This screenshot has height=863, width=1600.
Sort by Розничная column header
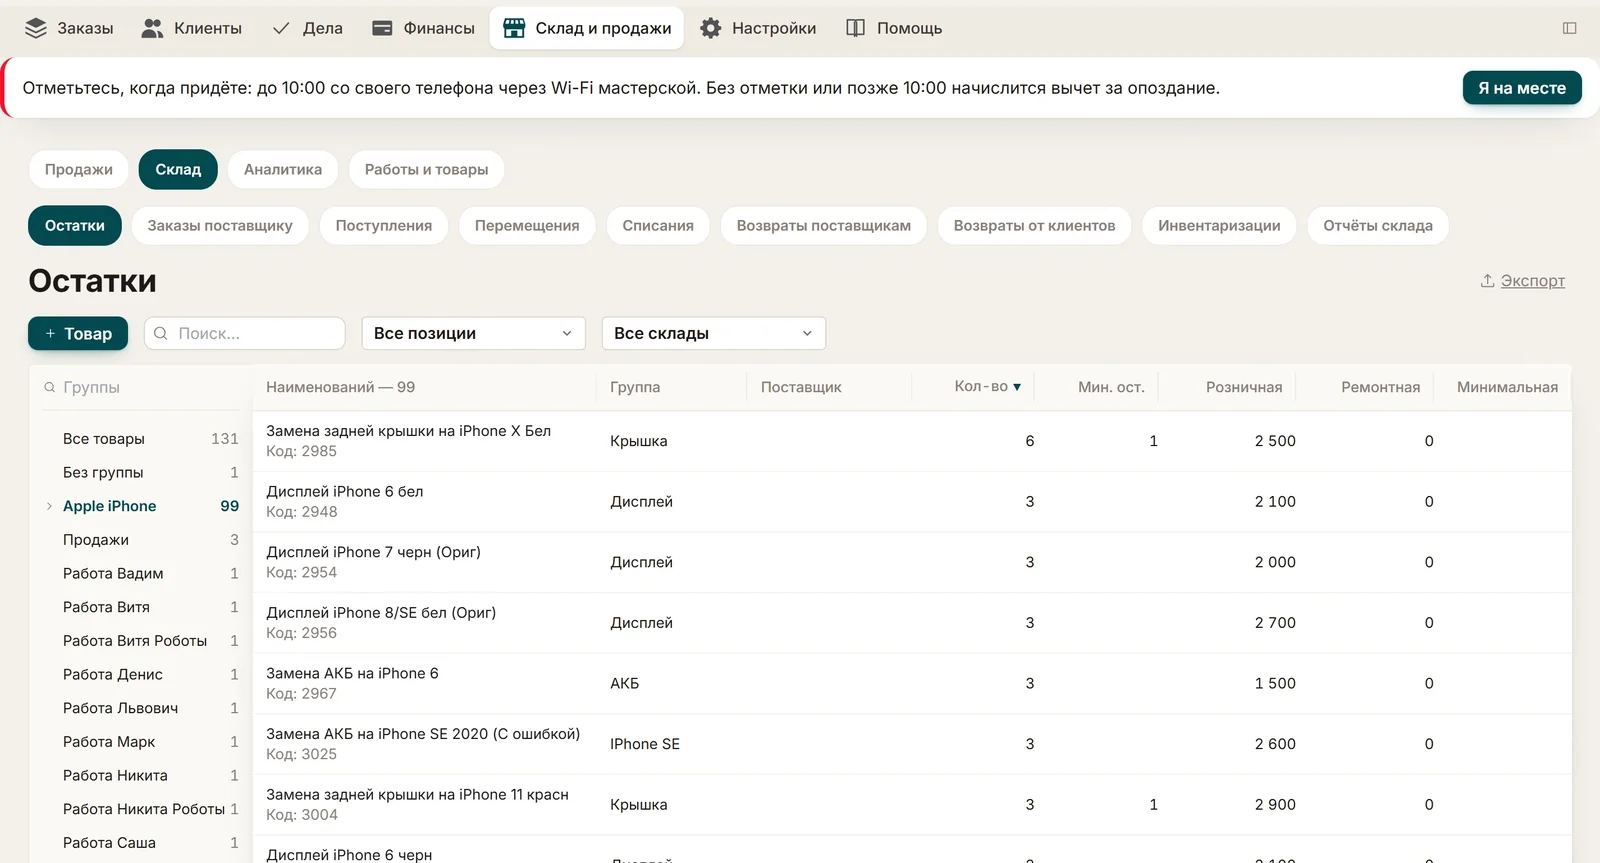pos(1244,387)
